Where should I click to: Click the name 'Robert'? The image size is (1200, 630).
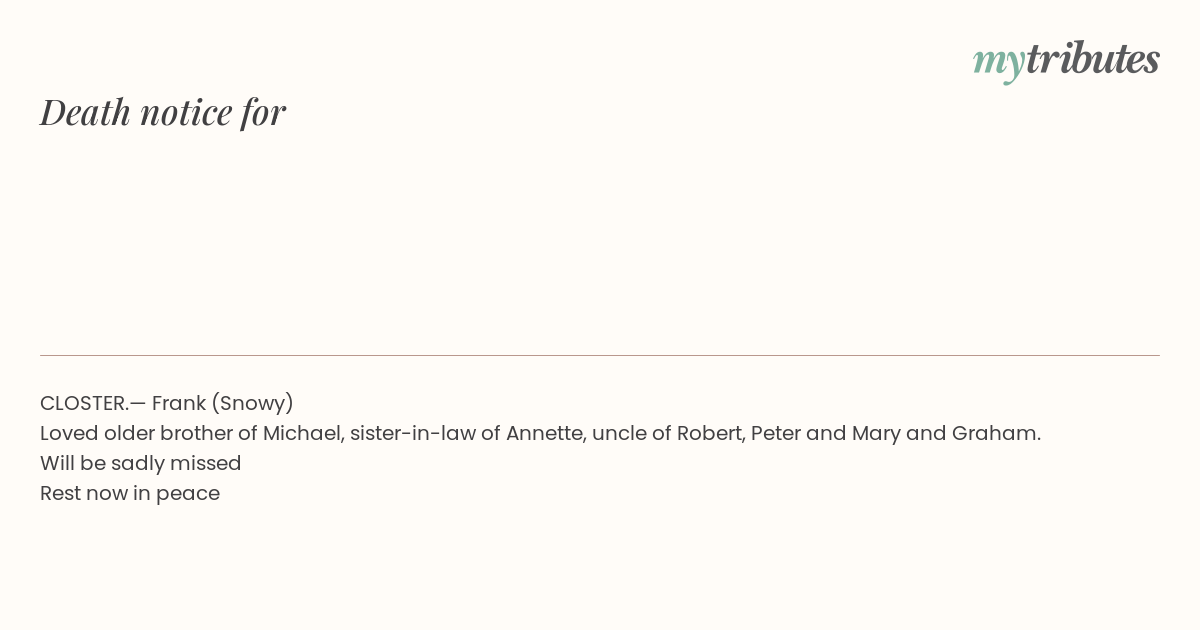click(x=709, y=433)
